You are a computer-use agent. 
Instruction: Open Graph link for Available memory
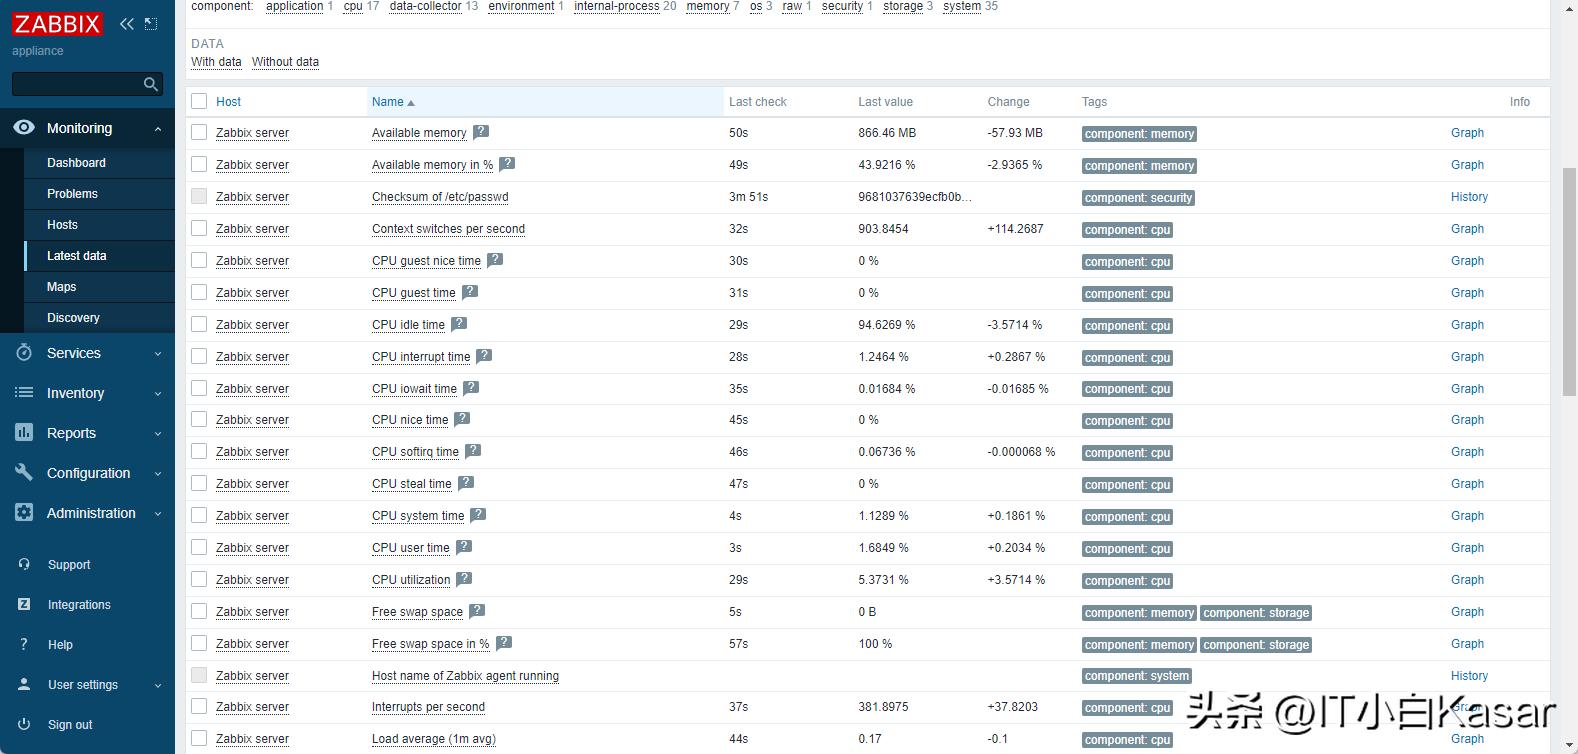coord(1467,133)
